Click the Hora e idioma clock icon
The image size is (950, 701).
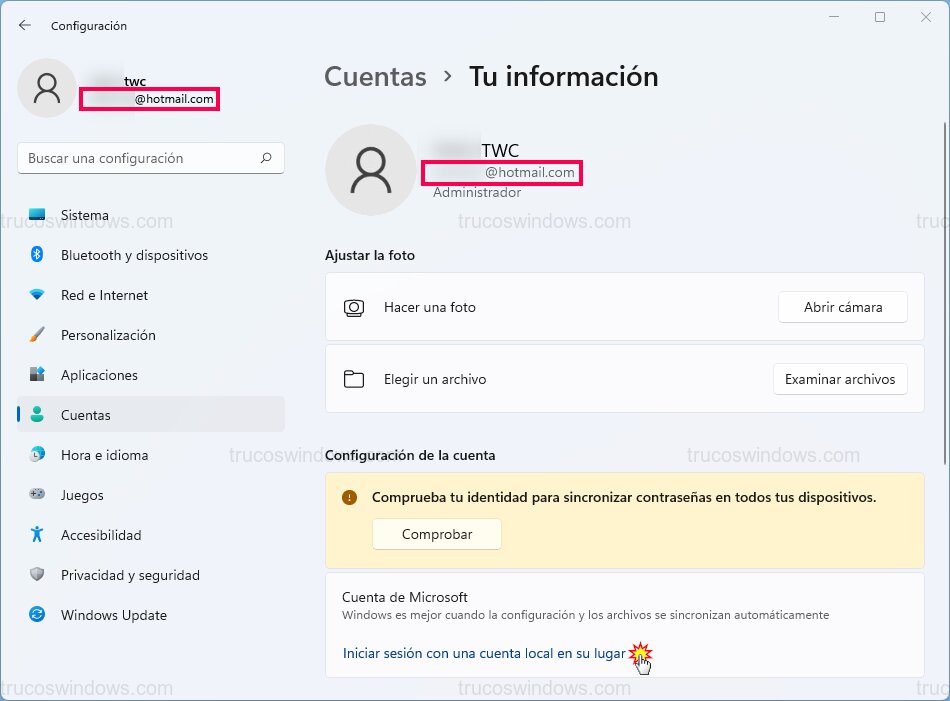[37, 455]
